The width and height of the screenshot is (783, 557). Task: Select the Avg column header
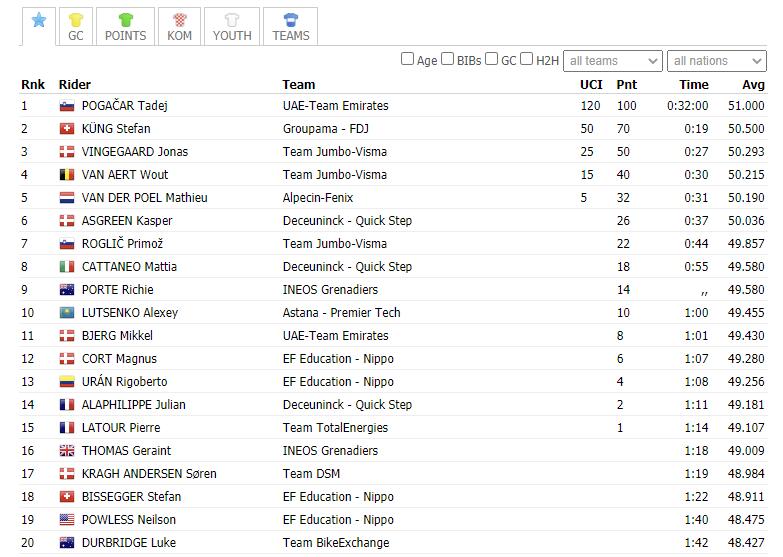tap(753, 84)
